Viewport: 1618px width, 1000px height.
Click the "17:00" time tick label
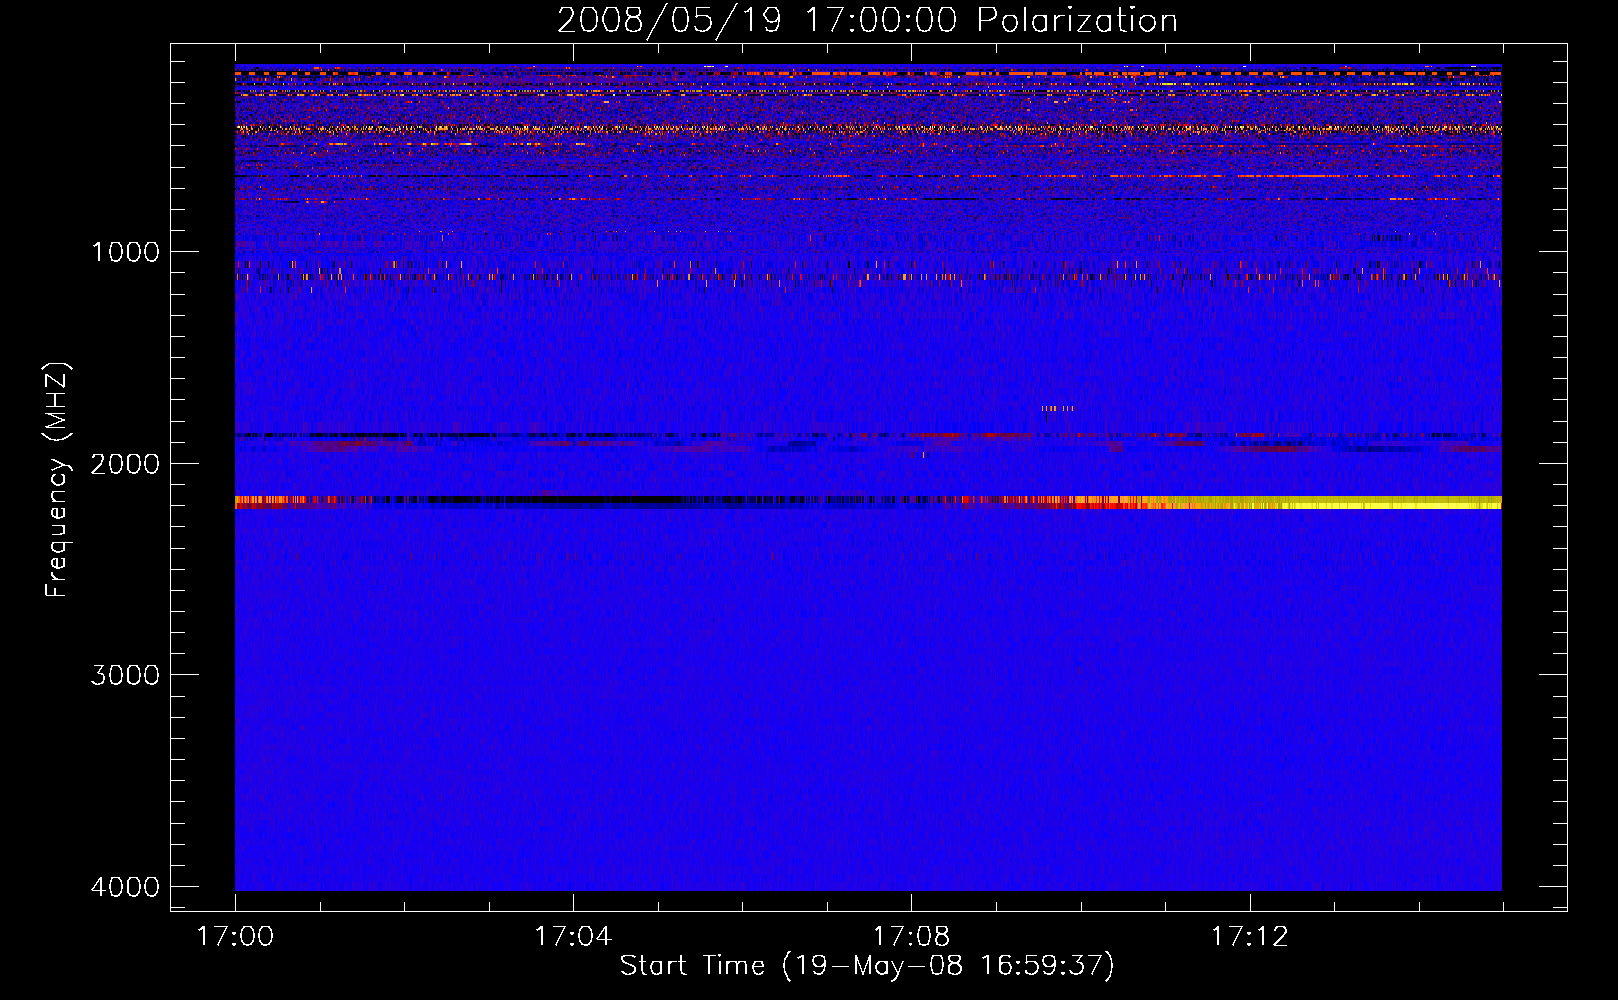tap(235, 936)
